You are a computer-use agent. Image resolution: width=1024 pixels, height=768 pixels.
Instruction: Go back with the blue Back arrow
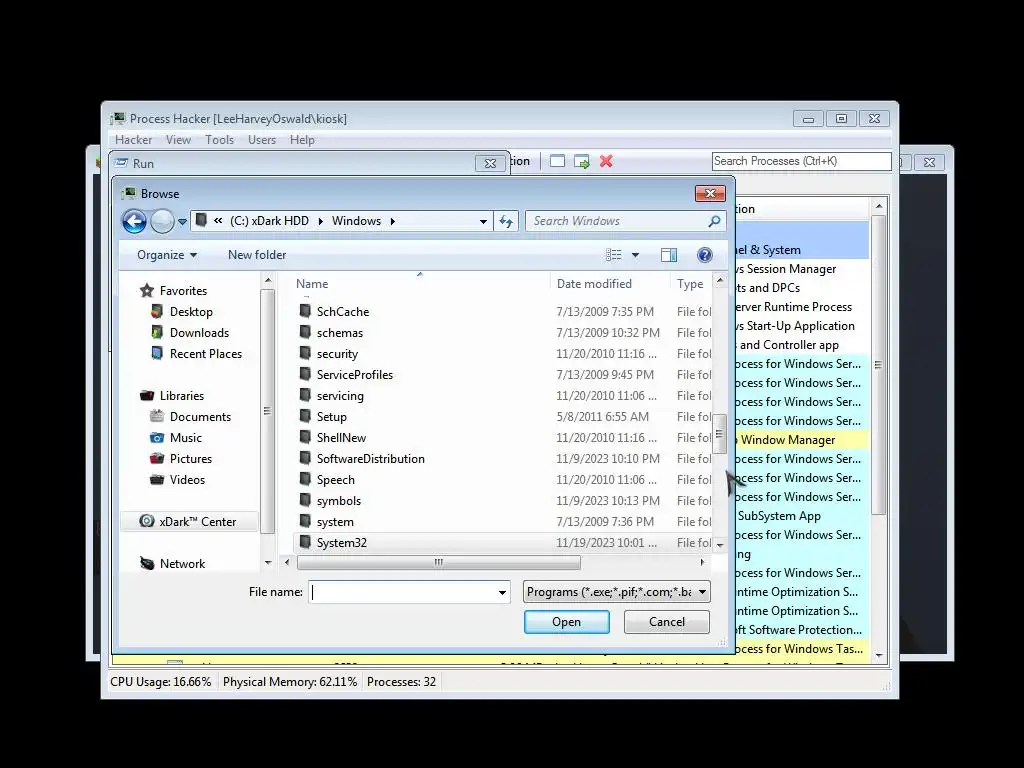135,221
